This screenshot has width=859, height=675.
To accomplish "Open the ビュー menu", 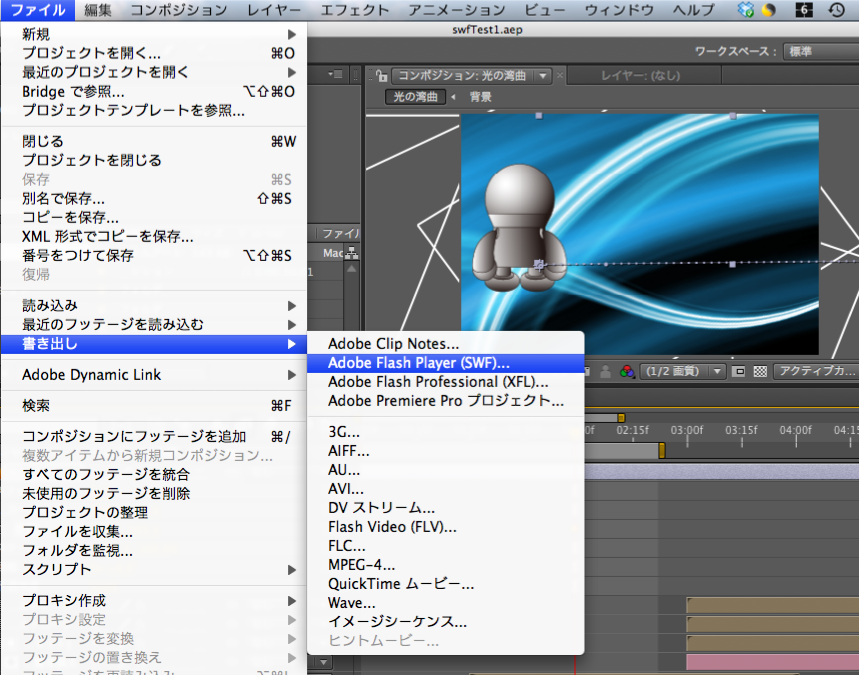I will click(545, 10).
